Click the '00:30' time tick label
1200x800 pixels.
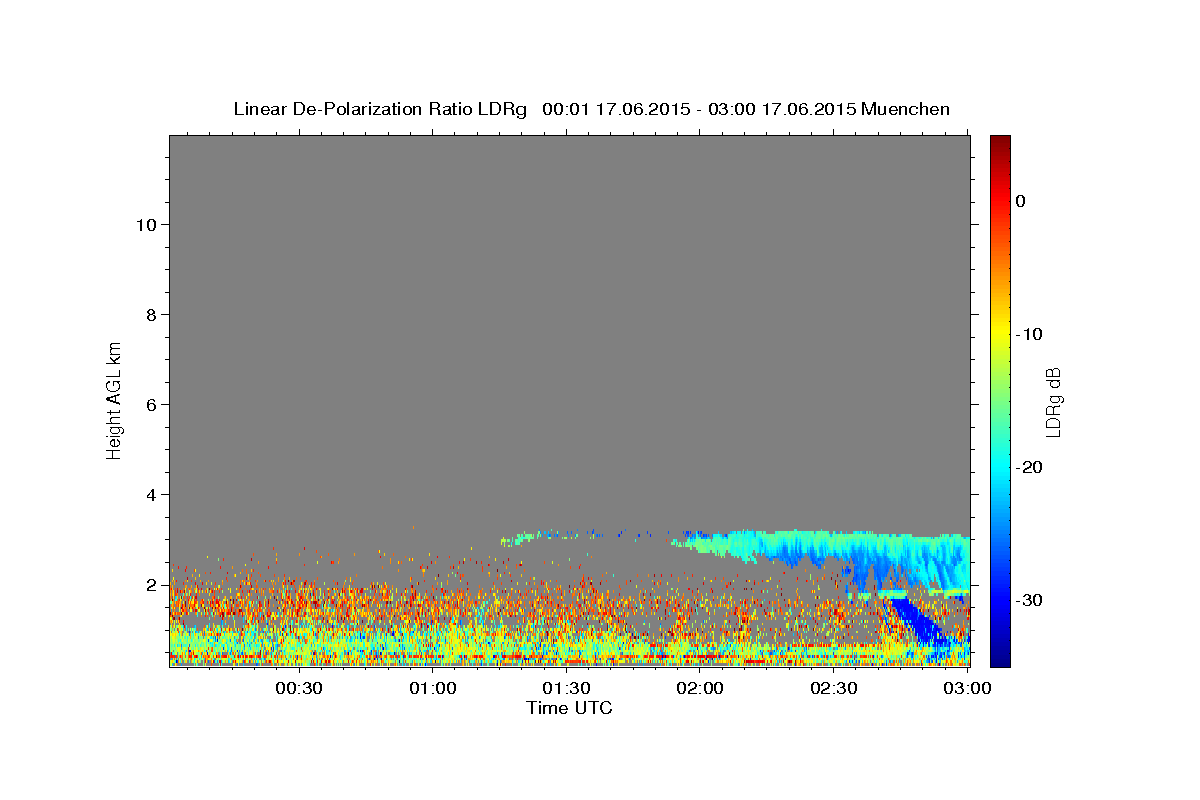click(298, 688)
